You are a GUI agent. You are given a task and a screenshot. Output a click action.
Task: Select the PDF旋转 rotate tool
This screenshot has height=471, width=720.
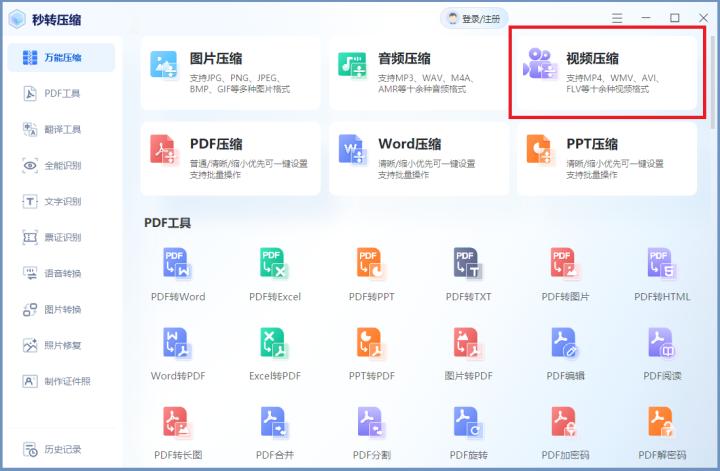coord(468,433)
